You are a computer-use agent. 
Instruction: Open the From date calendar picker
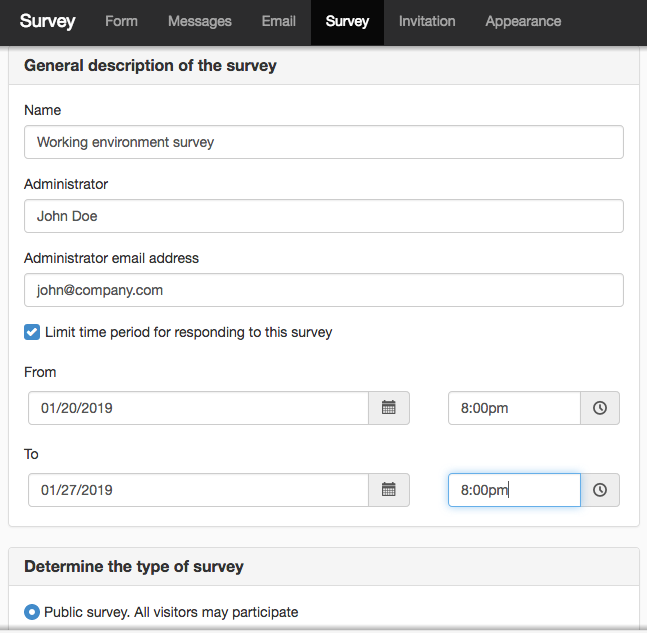tap(389, 408)
